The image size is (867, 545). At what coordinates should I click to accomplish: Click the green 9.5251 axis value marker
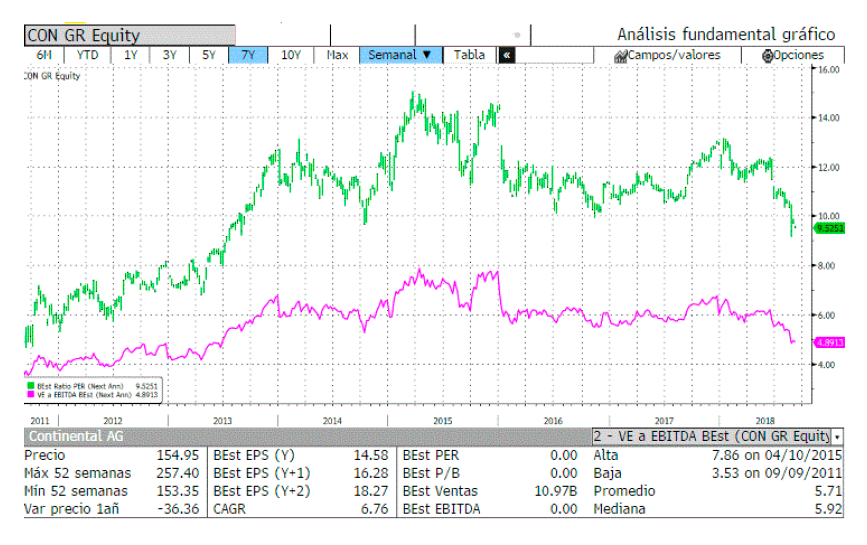tap(829, 228)
